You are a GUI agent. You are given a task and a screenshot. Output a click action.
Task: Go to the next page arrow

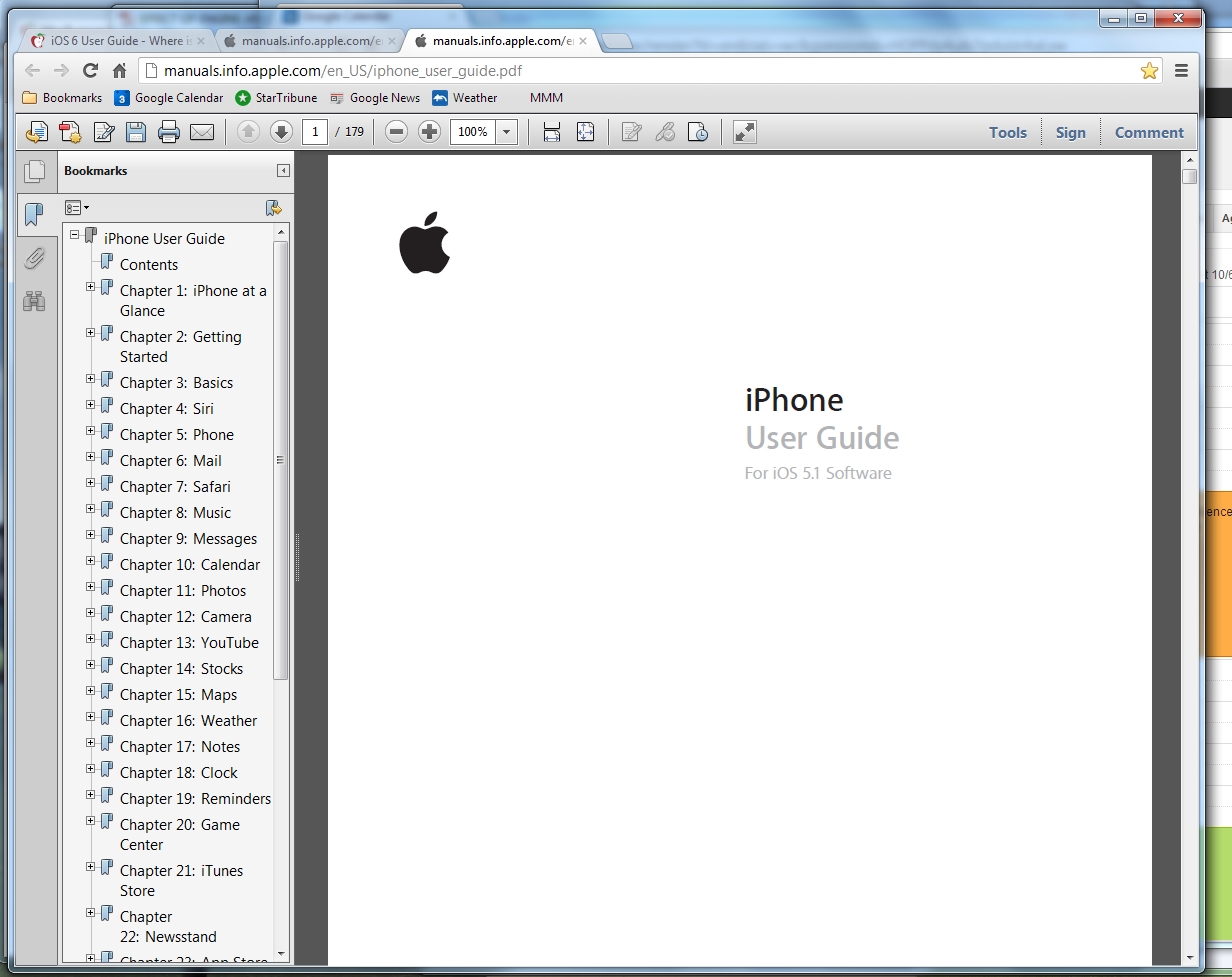point(282,132)
